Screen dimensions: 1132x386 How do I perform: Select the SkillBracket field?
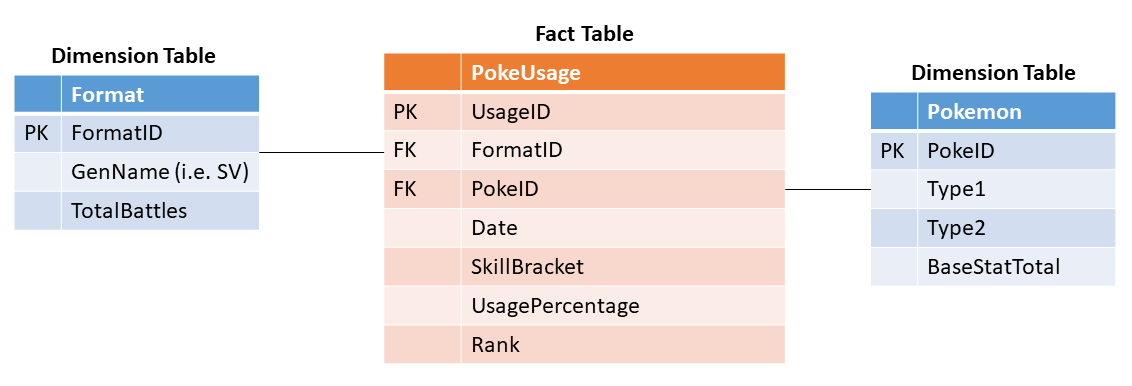tap(584, 267)
